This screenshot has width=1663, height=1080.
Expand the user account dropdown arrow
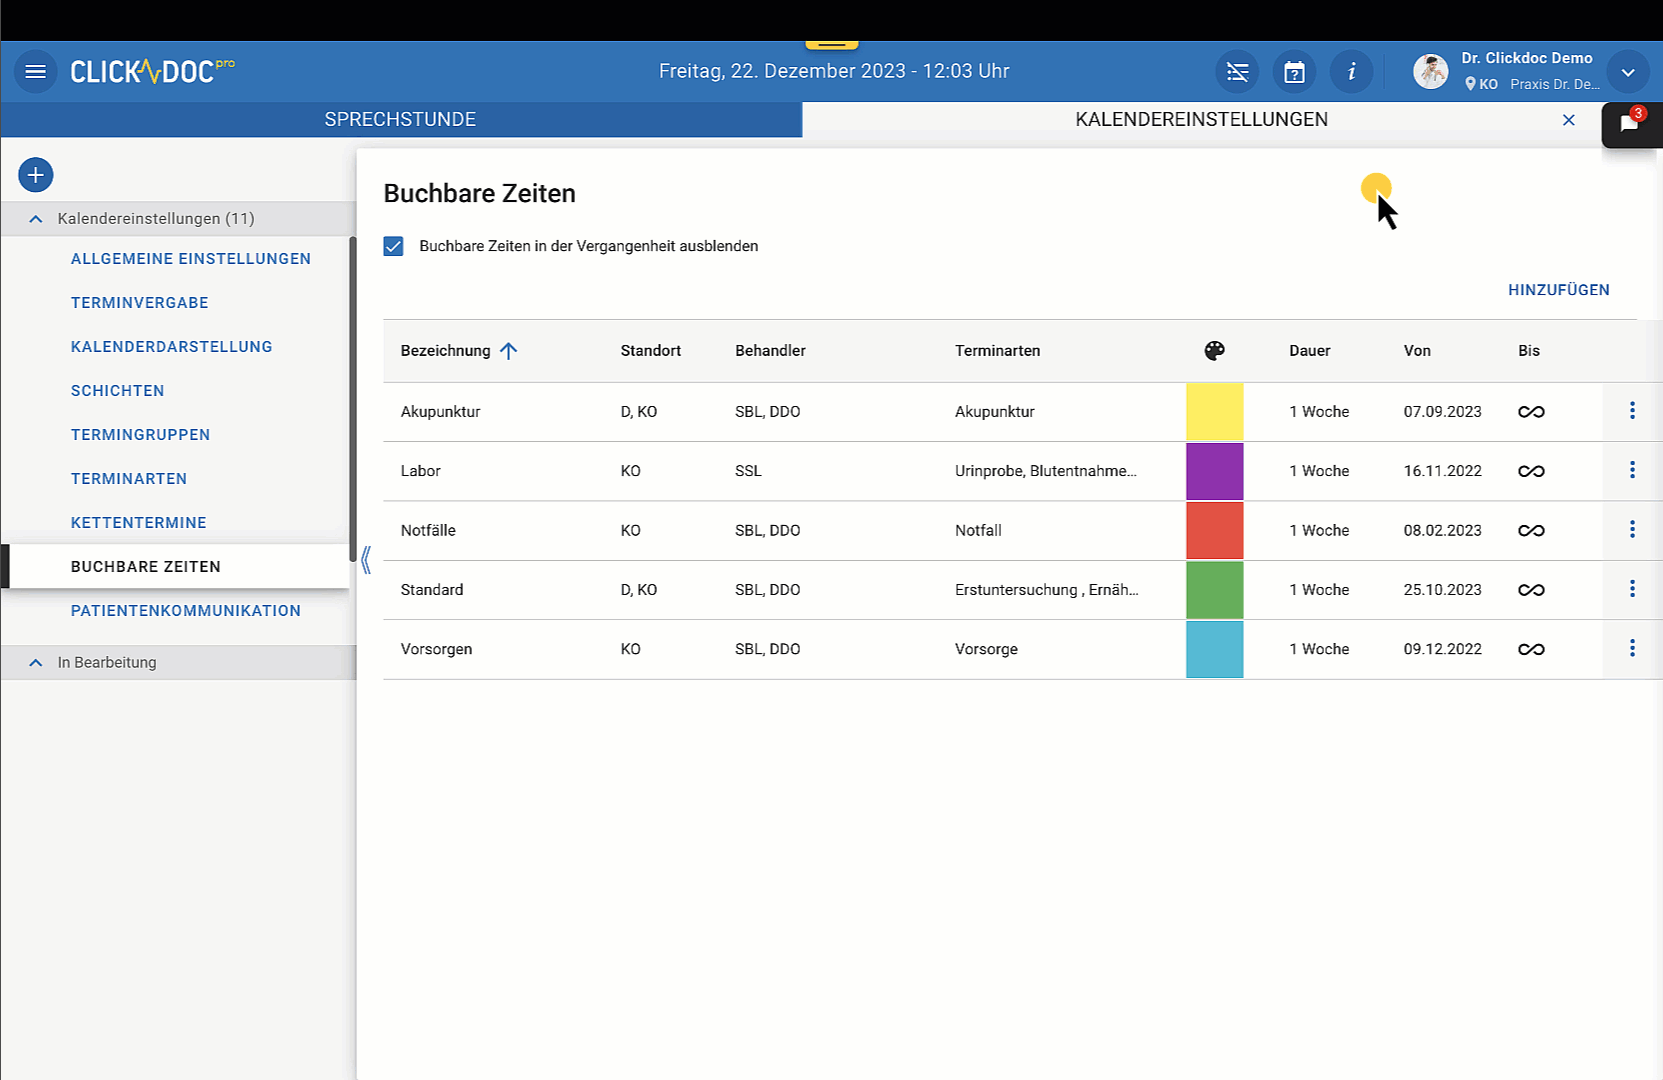pos(1627,72)
